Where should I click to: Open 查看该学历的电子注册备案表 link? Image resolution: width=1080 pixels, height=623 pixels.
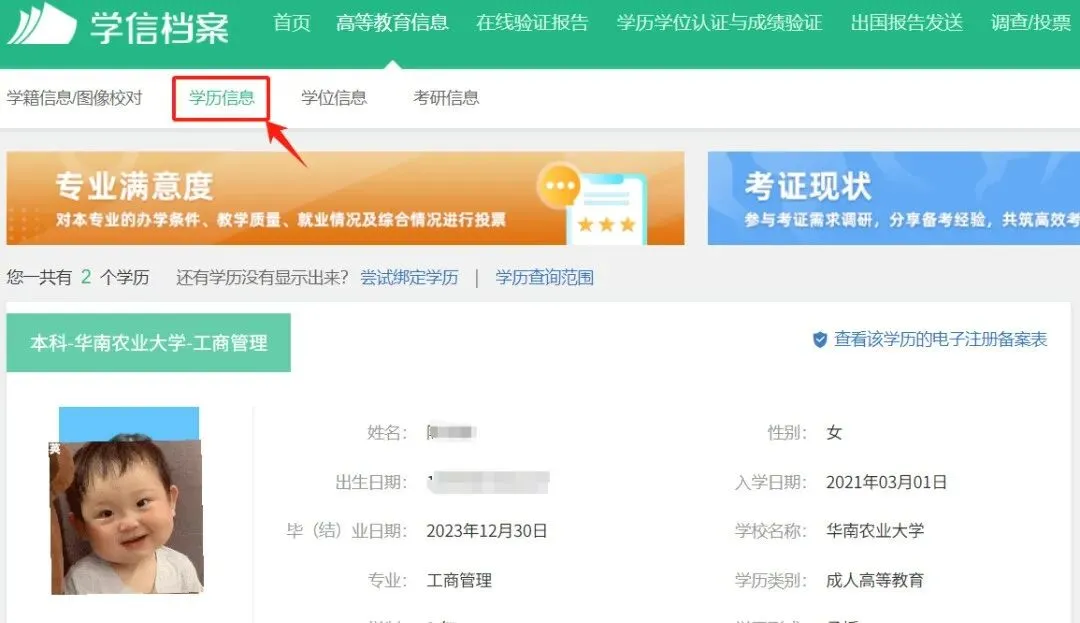tap(940, 339)
